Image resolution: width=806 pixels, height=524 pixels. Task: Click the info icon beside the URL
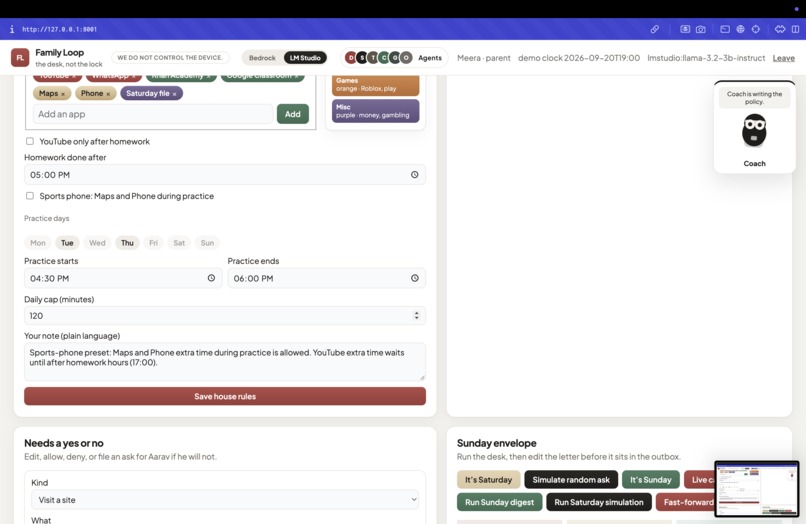tap(12, 29)
